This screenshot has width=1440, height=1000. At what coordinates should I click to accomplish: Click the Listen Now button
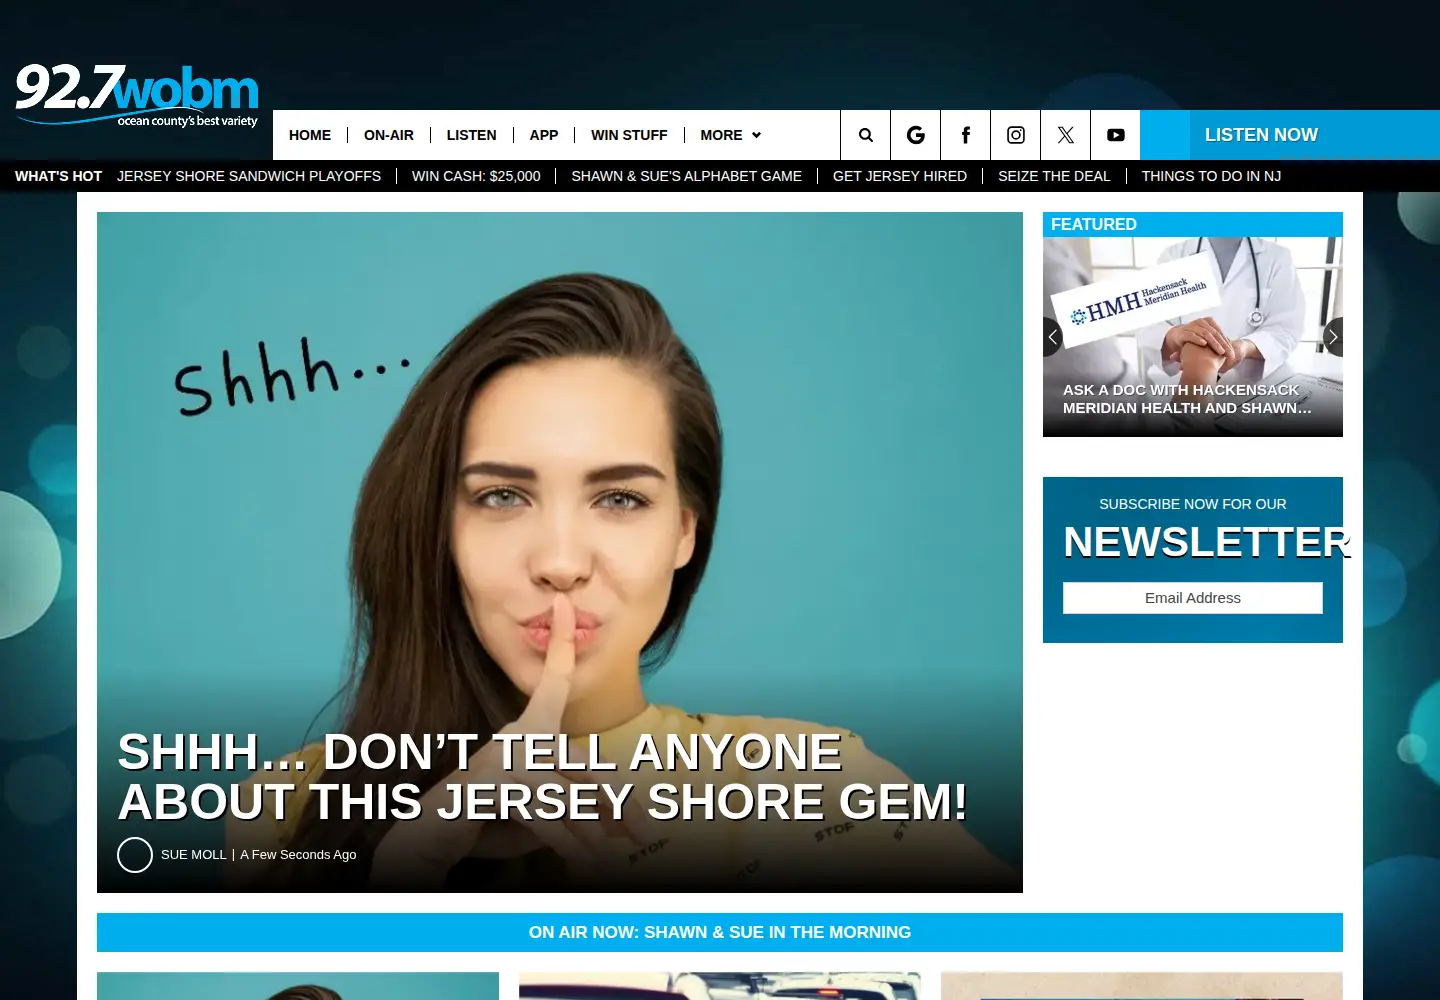[x=1290, y=135]
